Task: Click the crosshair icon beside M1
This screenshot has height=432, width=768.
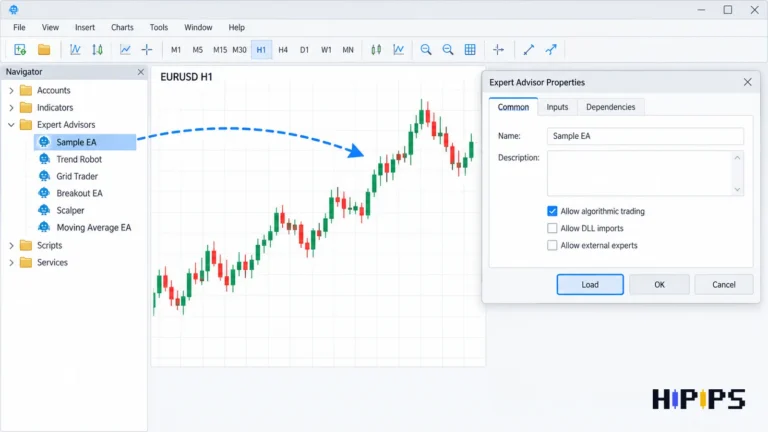Action: pyautogui.click(x=147, y=49)
